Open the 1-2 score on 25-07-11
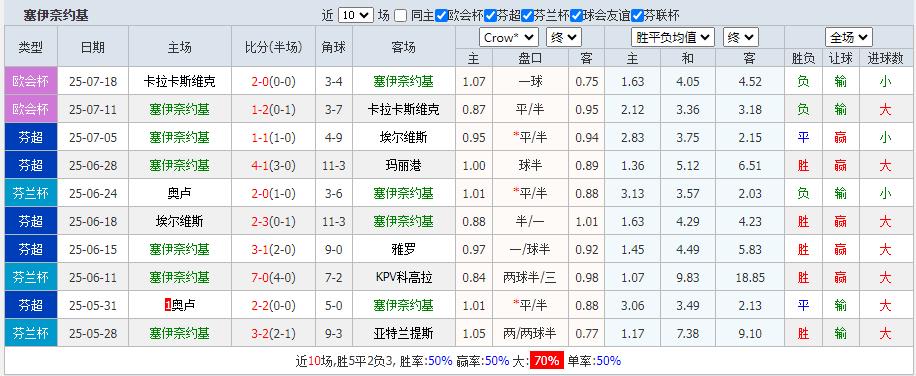This screenshot has height=376, width=916. 259,109
